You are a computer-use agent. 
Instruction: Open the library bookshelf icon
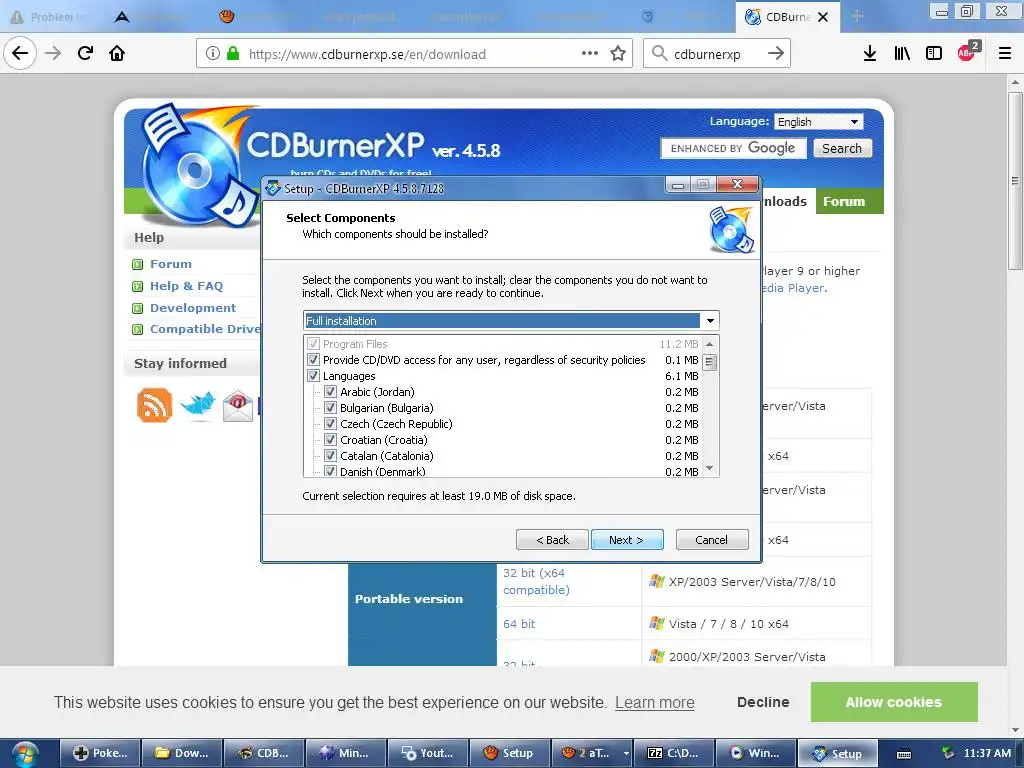pyautogui.click(x=902, y=54)
